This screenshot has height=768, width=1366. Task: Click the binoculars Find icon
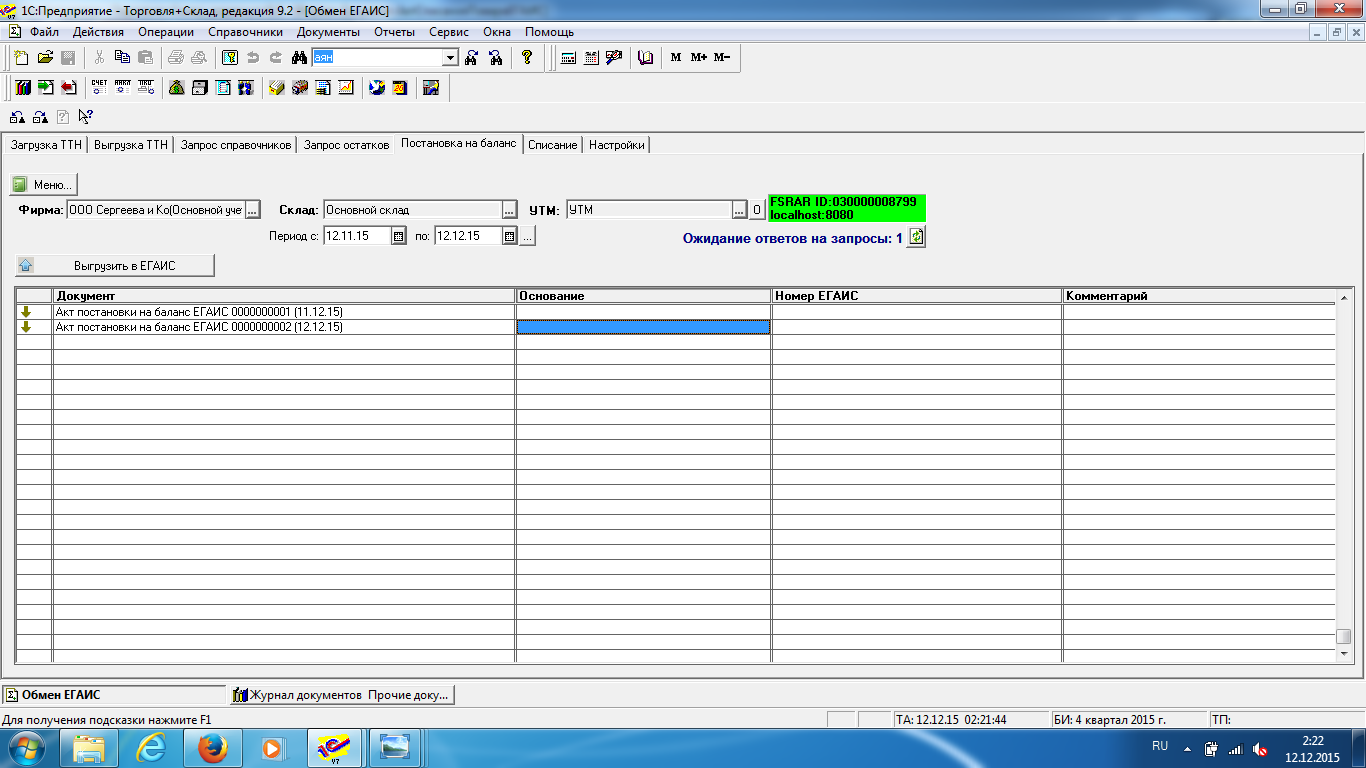[x=299, y=58]
